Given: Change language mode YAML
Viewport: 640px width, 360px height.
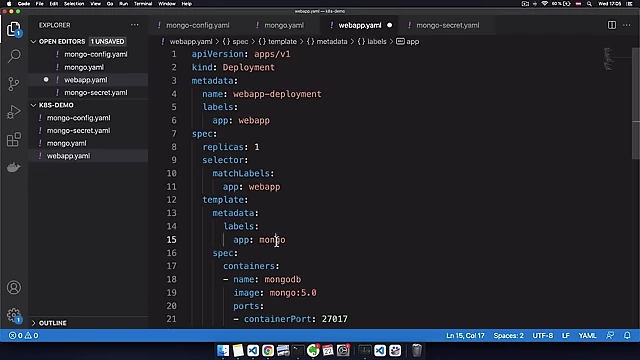Looking at the screenshot, I should coord(587,336).
